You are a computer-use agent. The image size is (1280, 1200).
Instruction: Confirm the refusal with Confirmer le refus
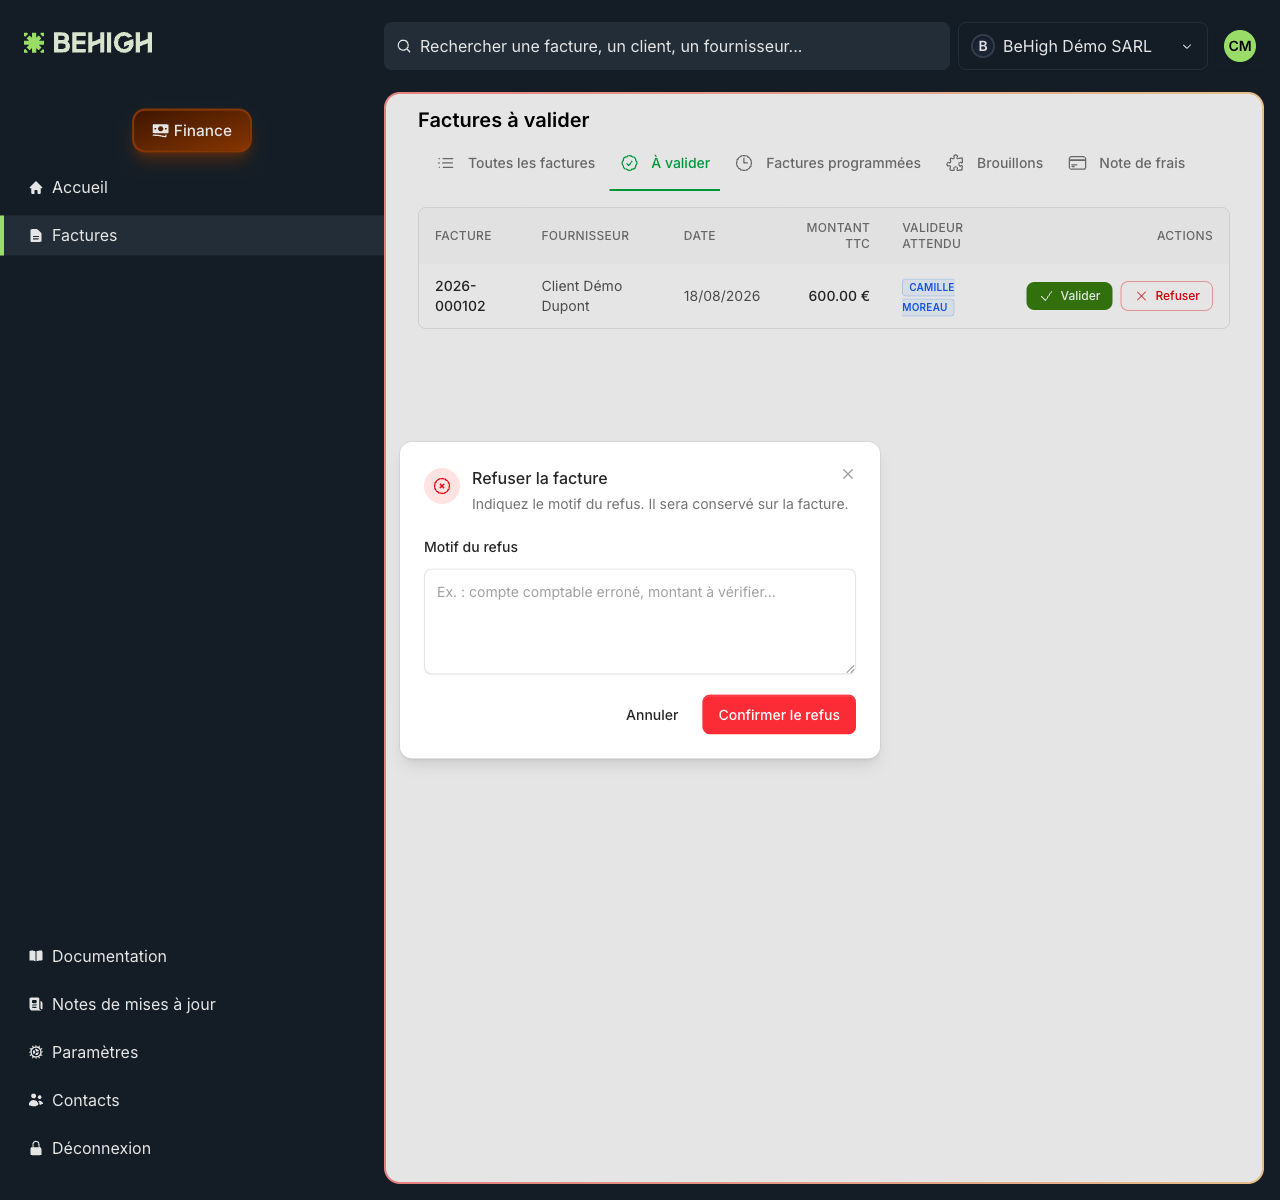click(779, 715)
